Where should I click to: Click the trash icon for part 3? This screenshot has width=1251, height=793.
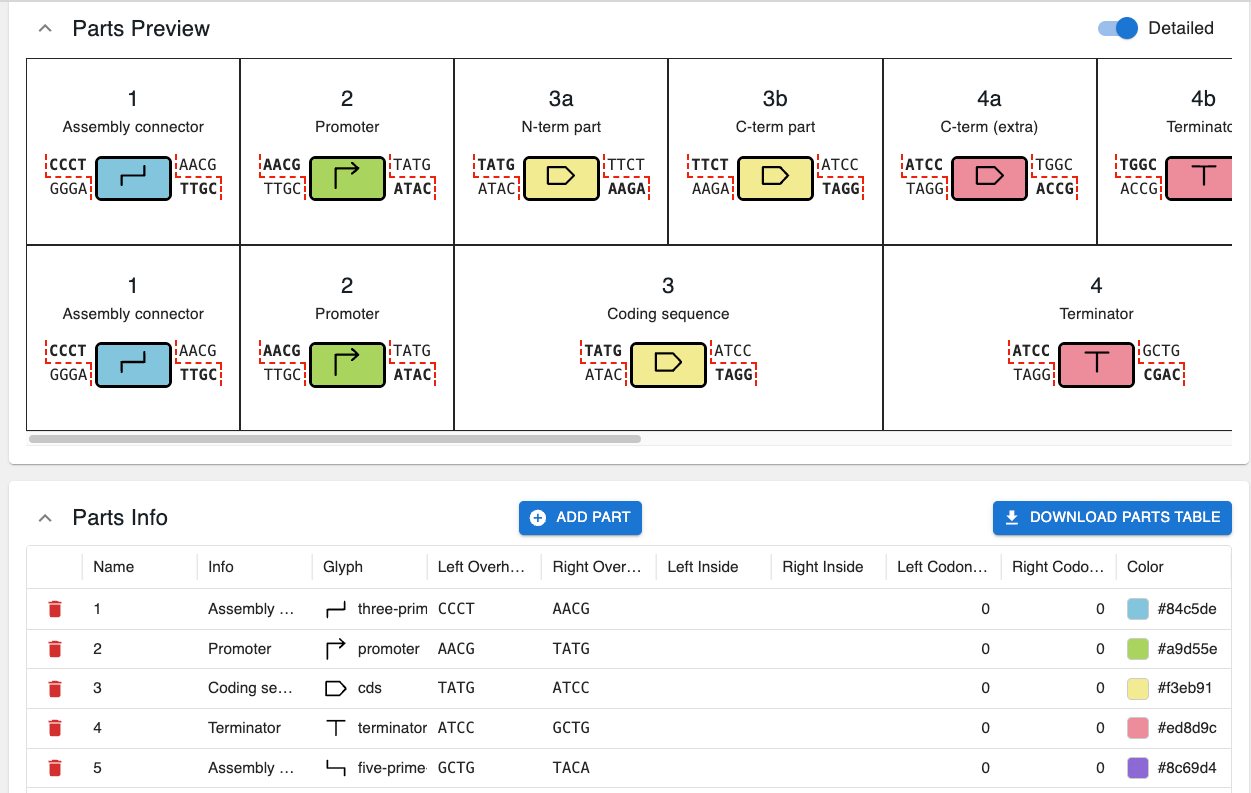[55, 688]
